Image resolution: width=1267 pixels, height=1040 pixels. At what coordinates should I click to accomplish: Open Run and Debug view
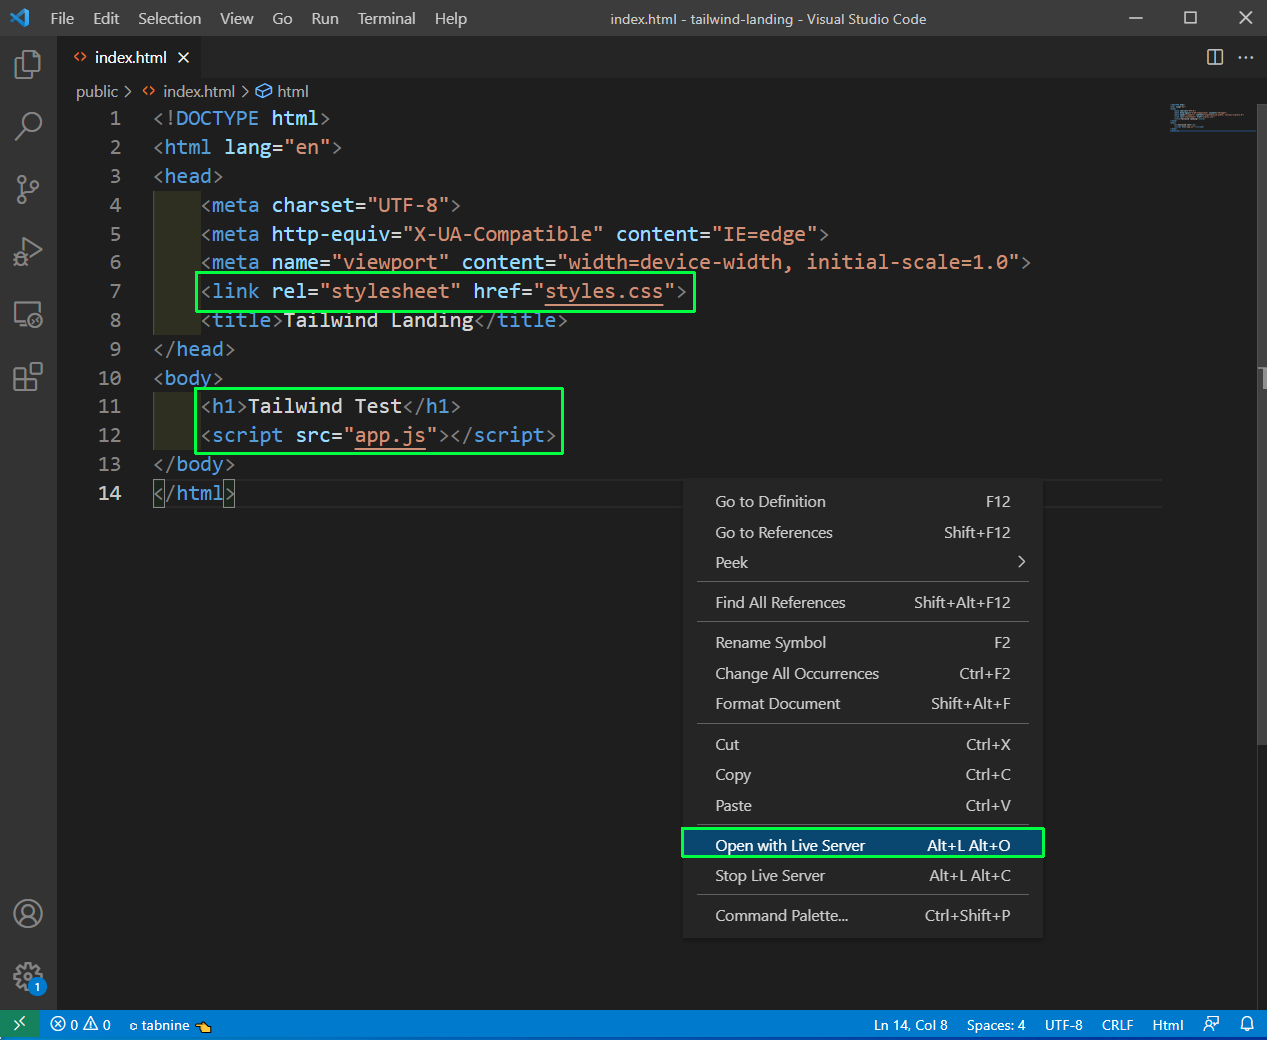28,251
